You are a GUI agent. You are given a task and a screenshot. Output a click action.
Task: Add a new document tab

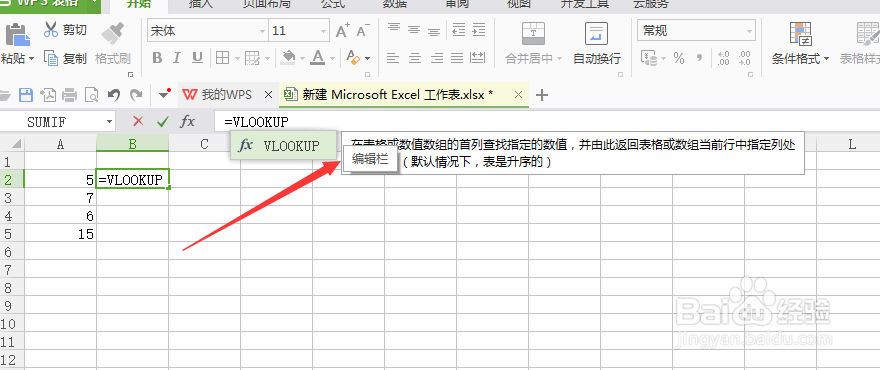pyautogui.click(x=542, y=95)
